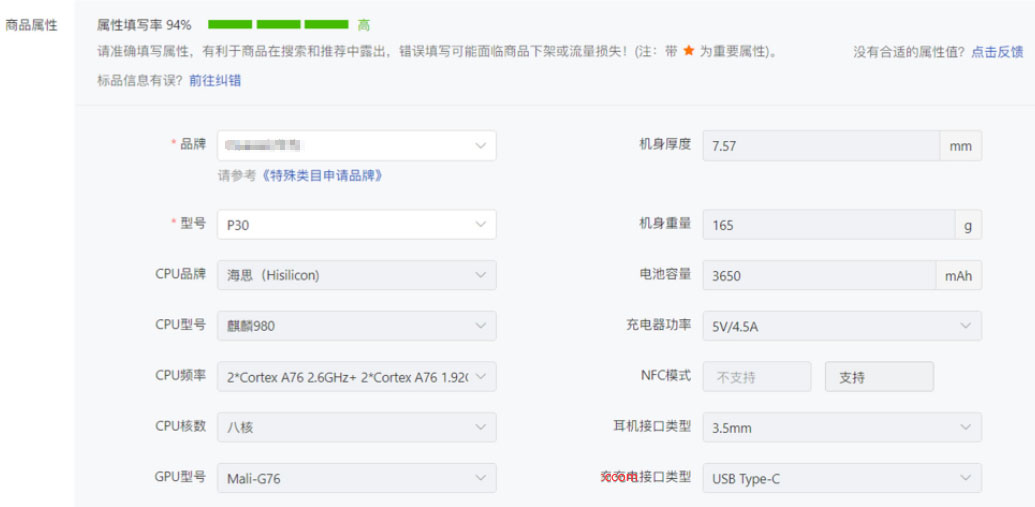Click the 机身重量 input field with 165
Viewport: 1035px width, 507px height.
click(828, 225)
